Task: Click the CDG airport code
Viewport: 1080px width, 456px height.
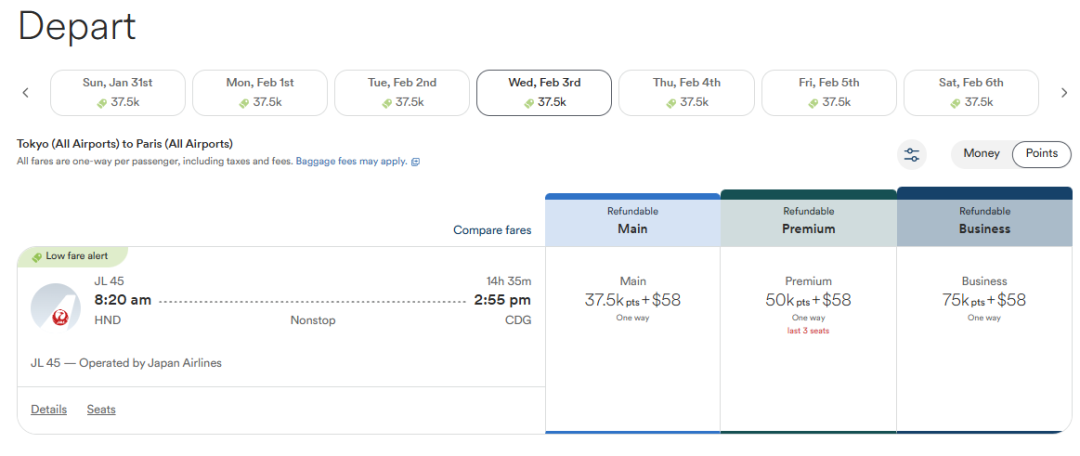Action: tap(518, 320)
